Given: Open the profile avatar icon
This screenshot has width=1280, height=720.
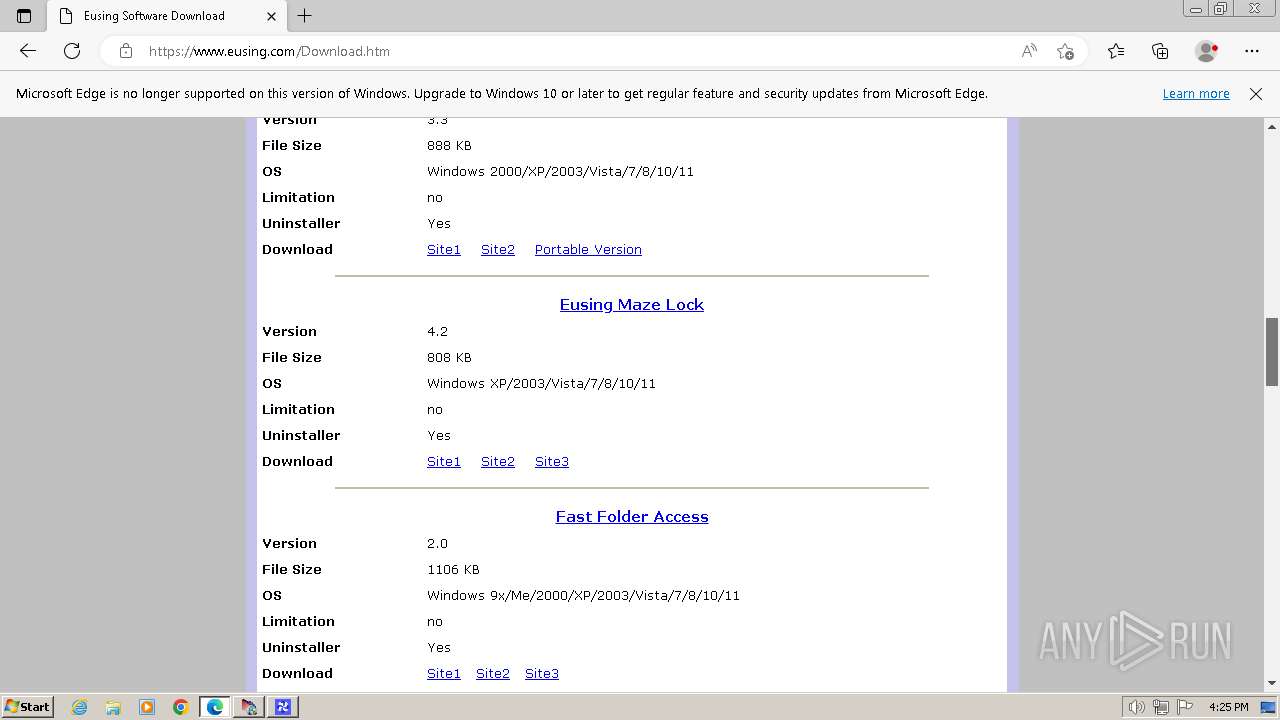Looking at the screenshot, I should click(1207, 51).
